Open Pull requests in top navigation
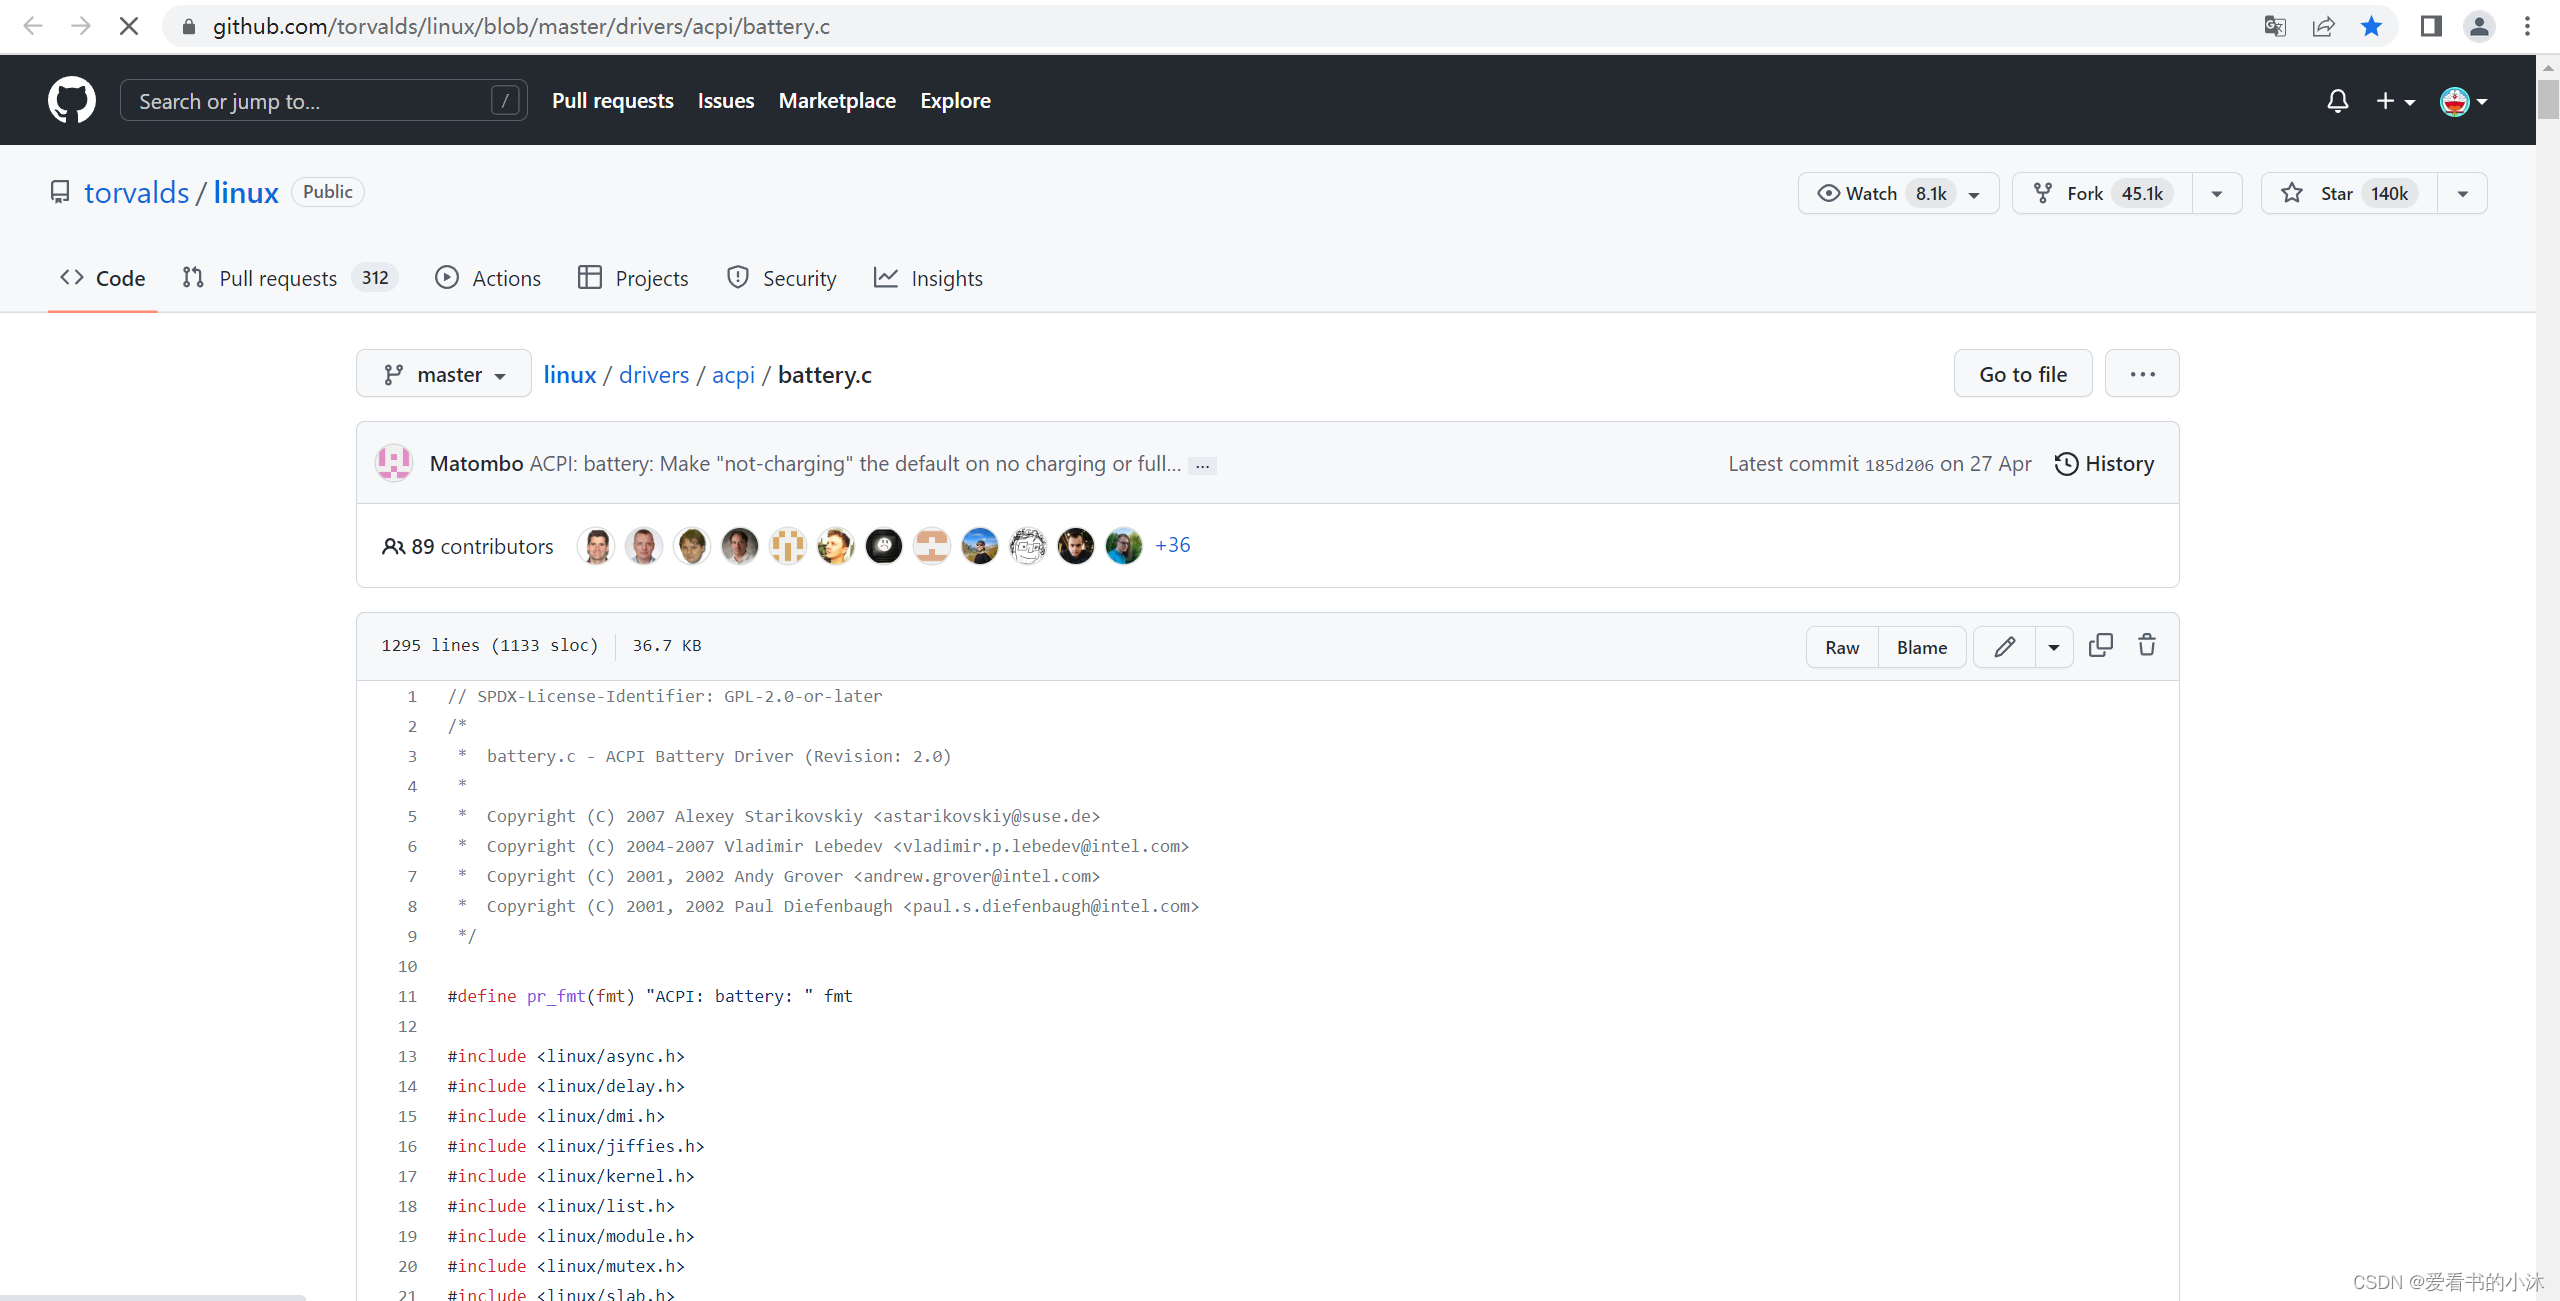 point(612,100)
